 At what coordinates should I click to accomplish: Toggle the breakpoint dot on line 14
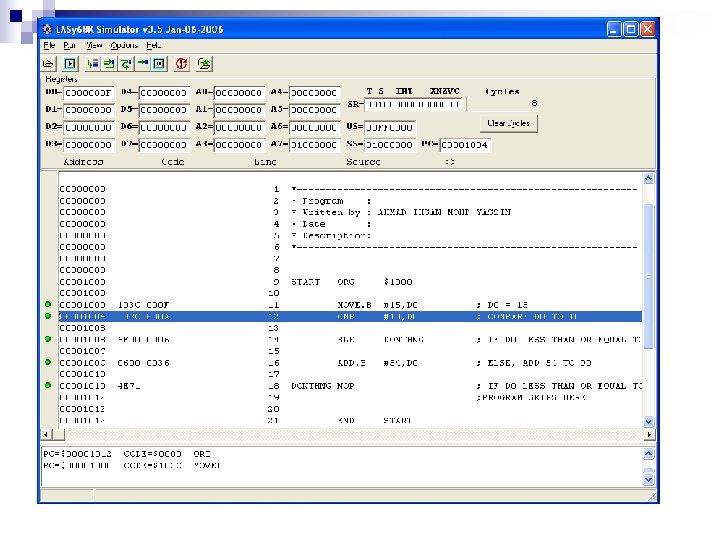coord(48,339)
